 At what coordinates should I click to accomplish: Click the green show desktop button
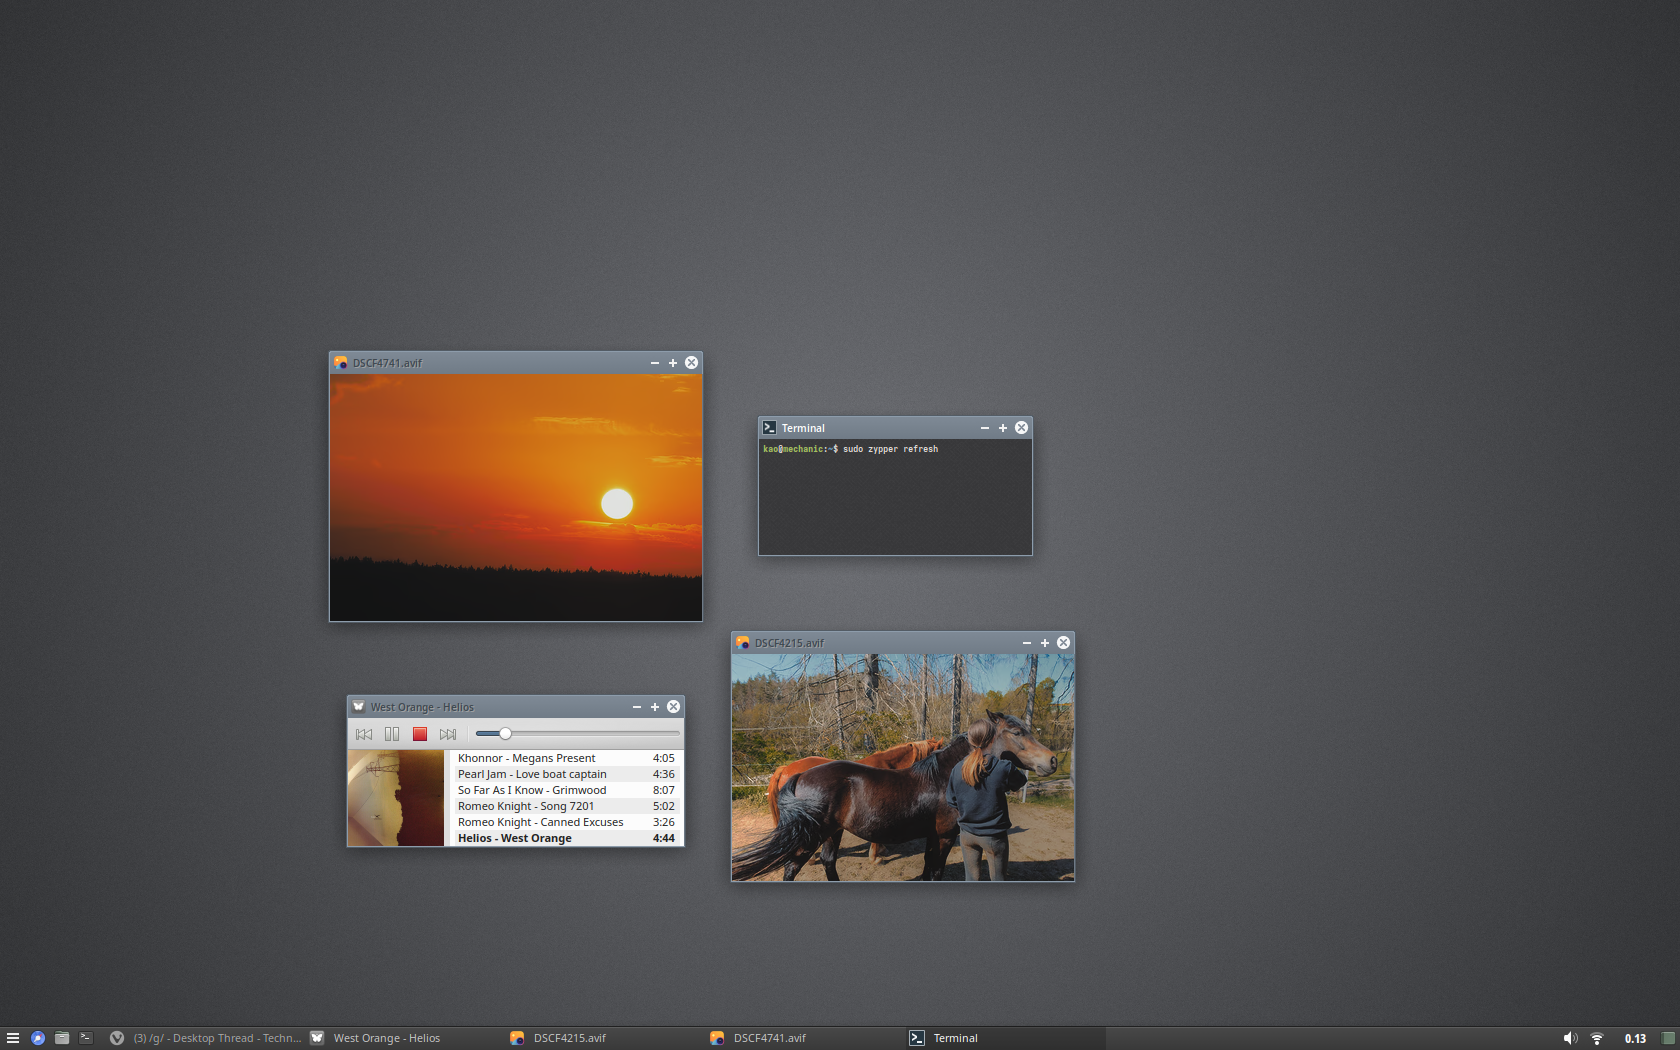point(1668,1038)
